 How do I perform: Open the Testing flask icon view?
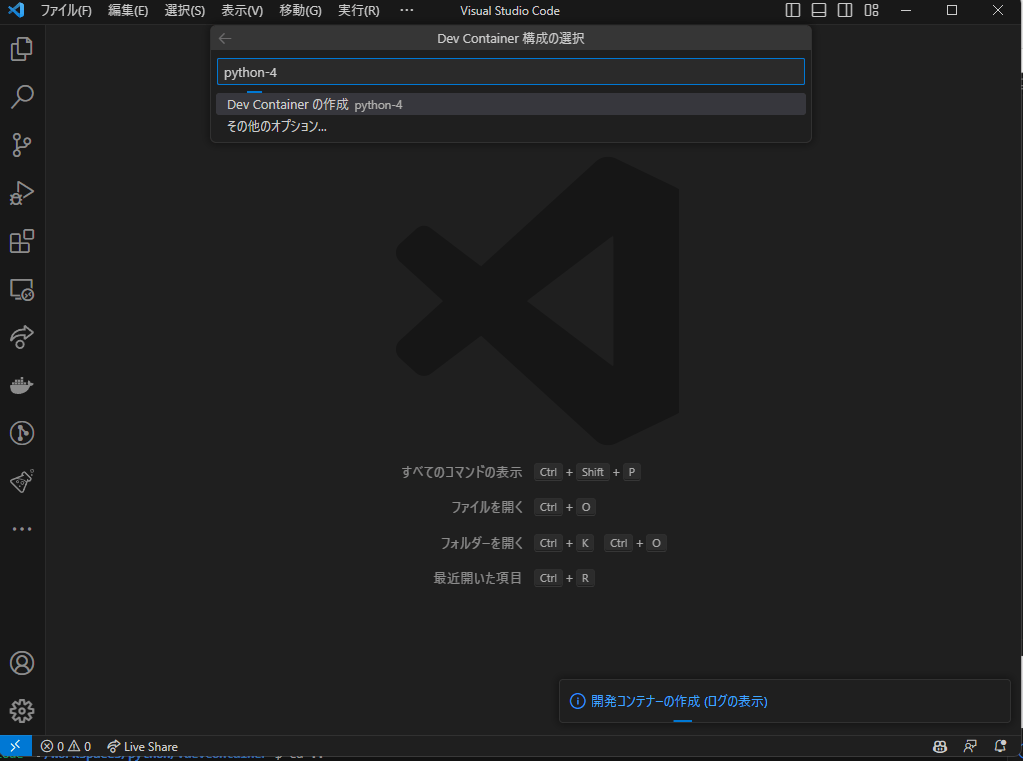pos(22,482)
